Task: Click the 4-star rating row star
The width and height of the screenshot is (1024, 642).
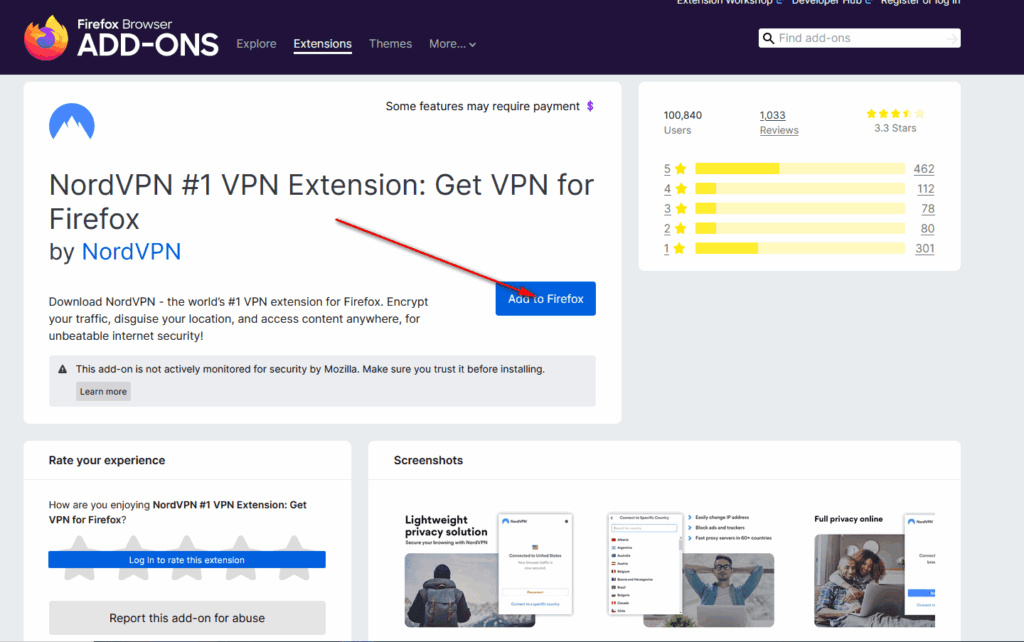Action: coord(680,189)
